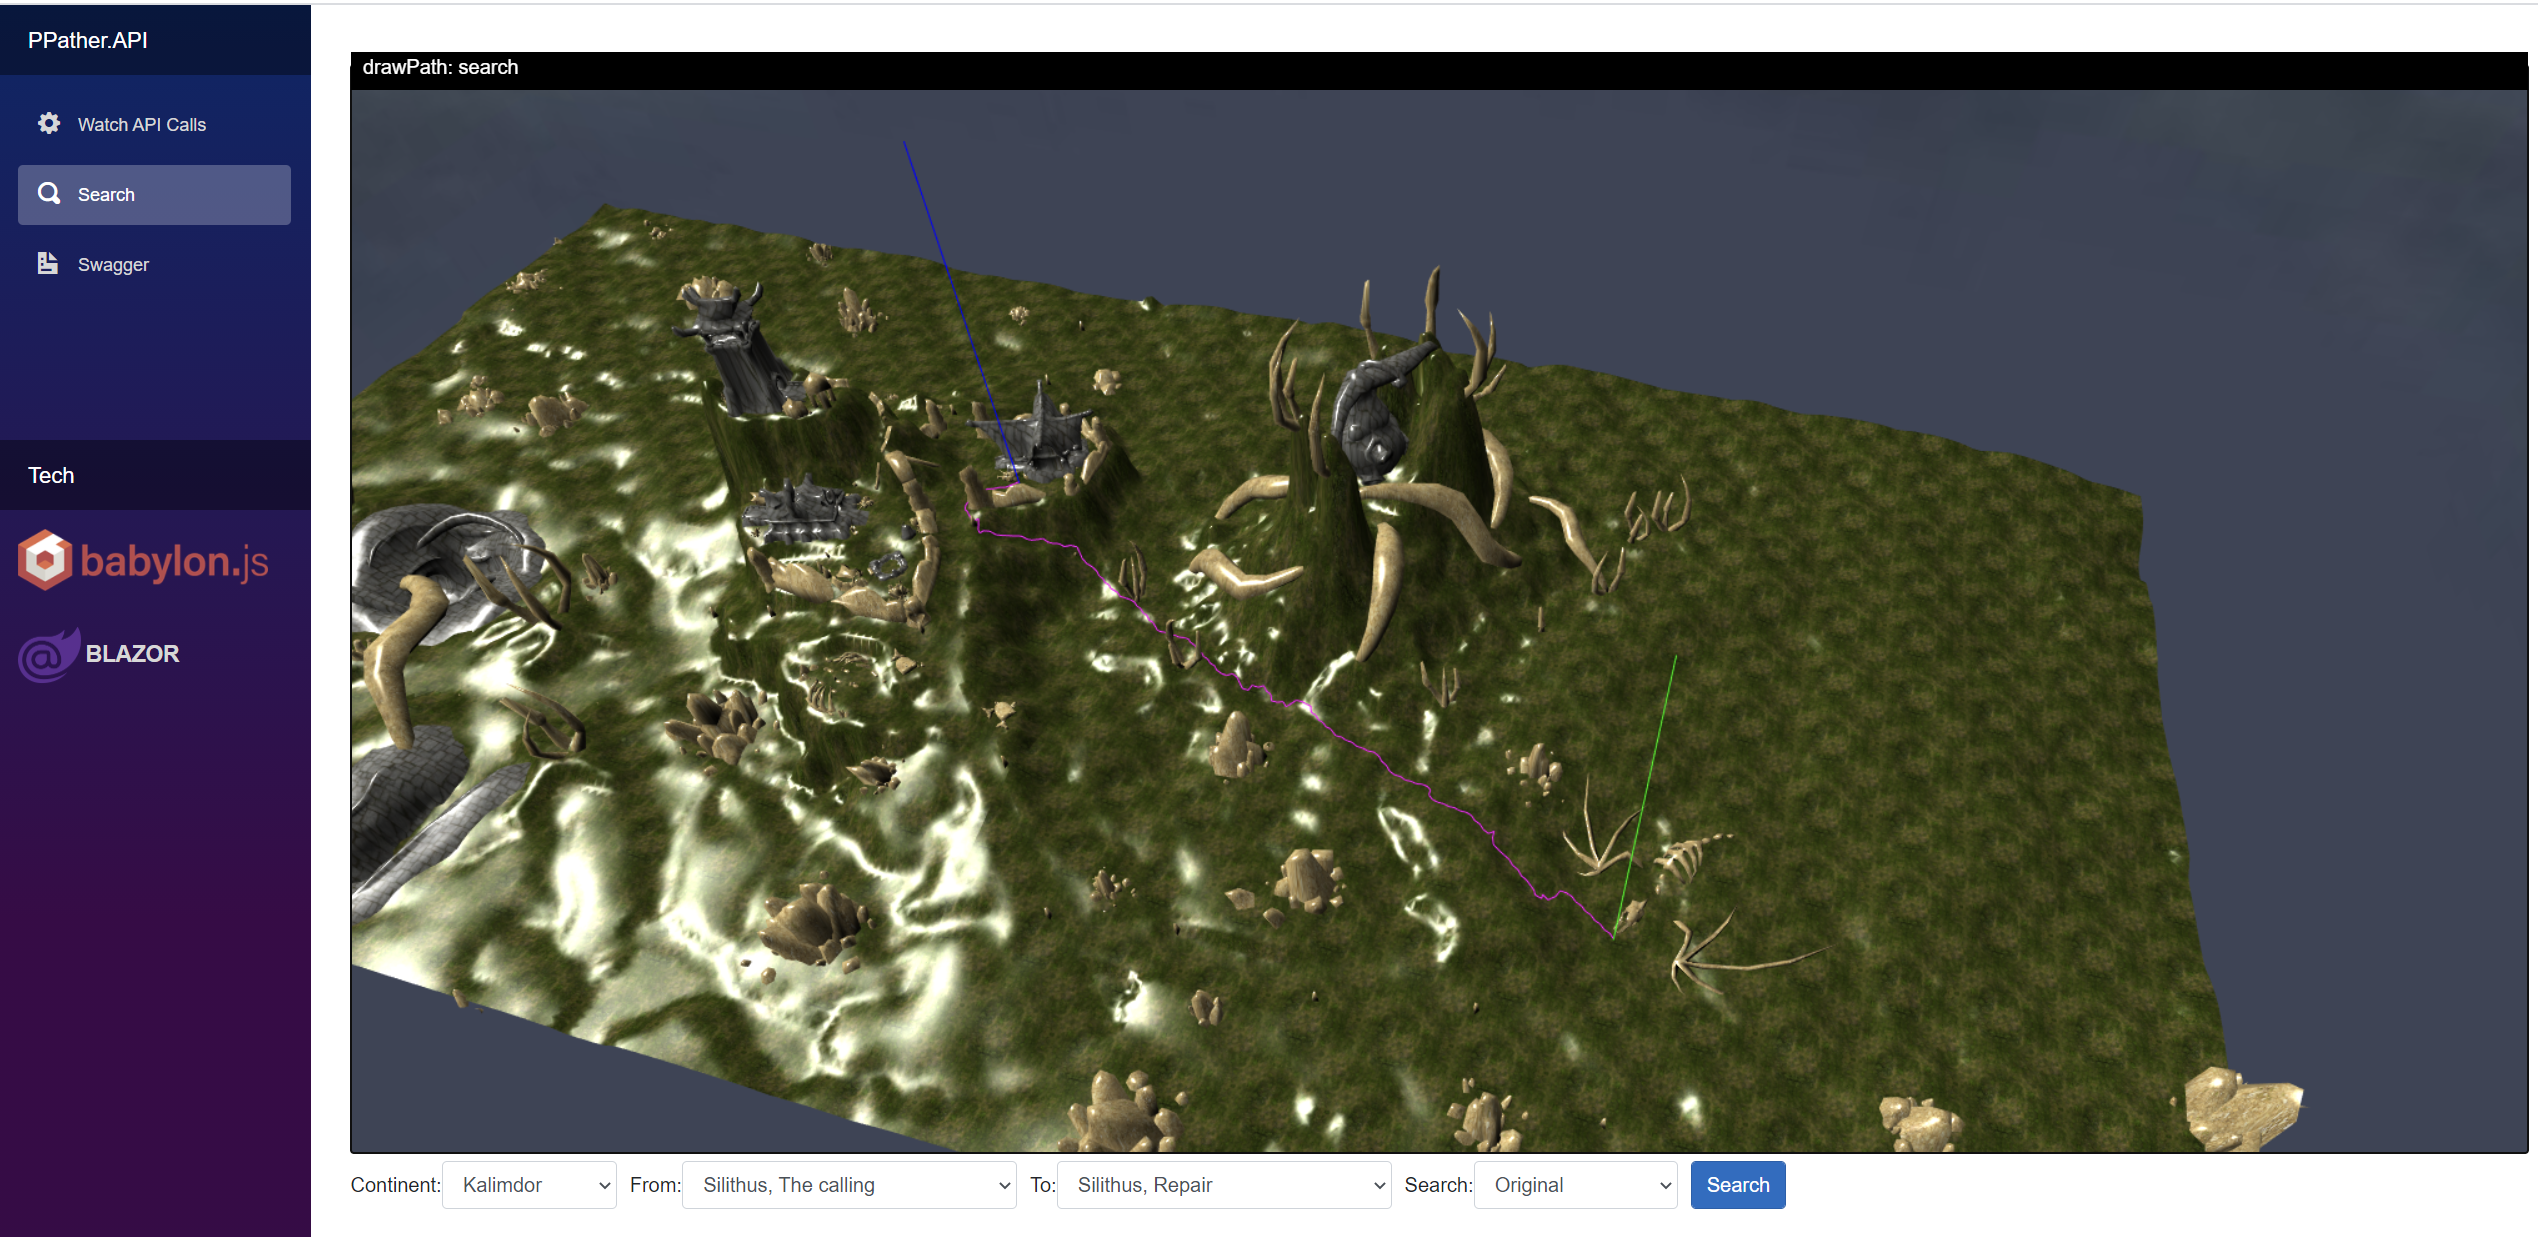Expand the Search type Original dropdown

pos(1575,1184)
